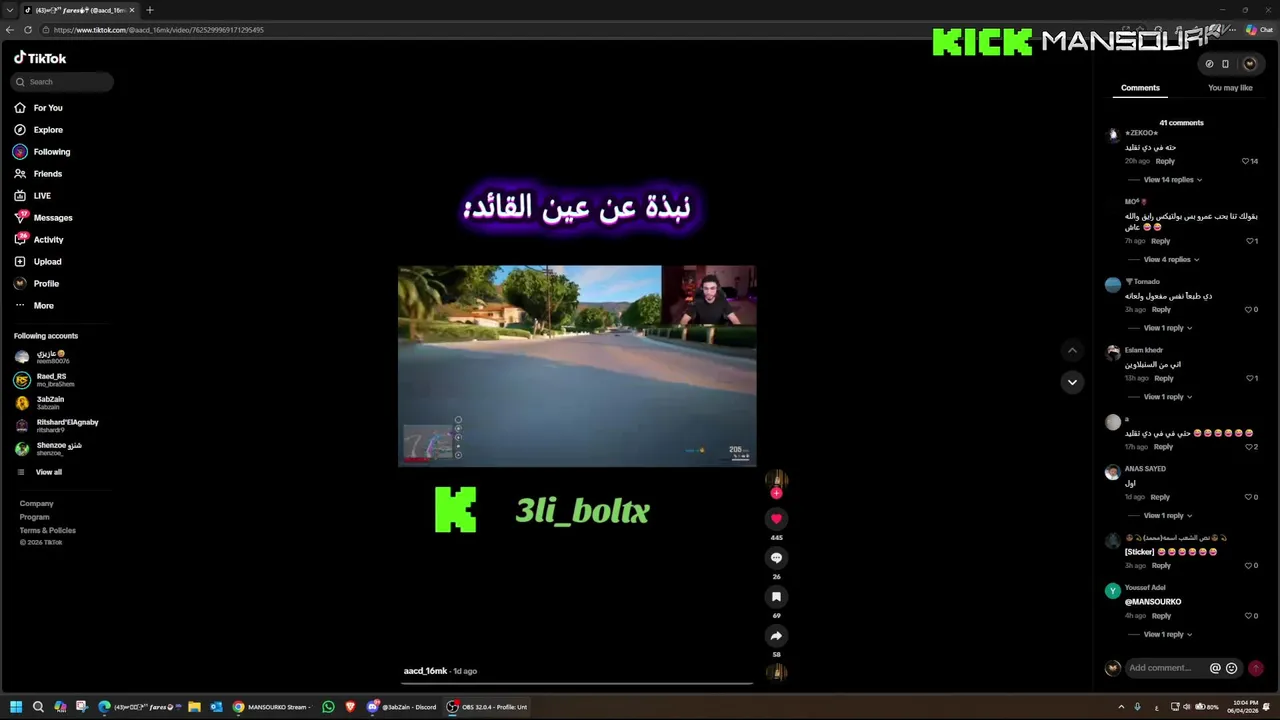
Task: Bookmark the video to favorites
Action: (776, 597)
